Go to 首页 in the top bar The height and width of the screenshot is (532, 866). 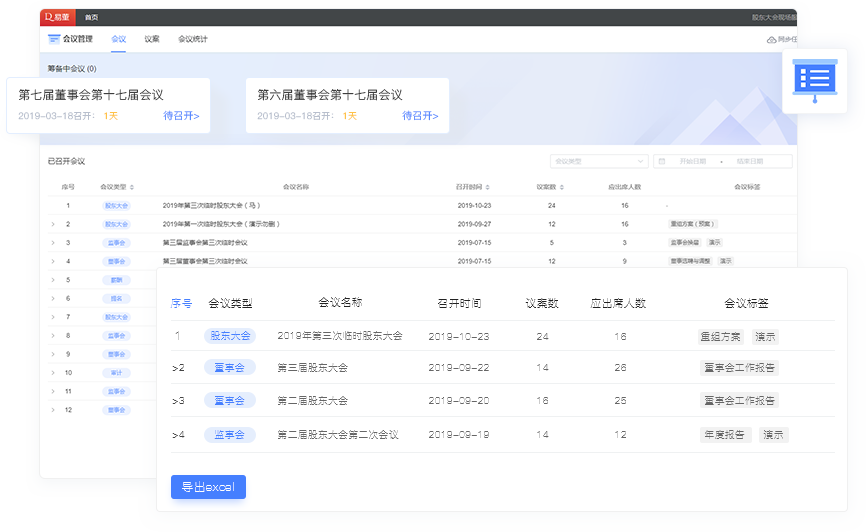(91, 18)
